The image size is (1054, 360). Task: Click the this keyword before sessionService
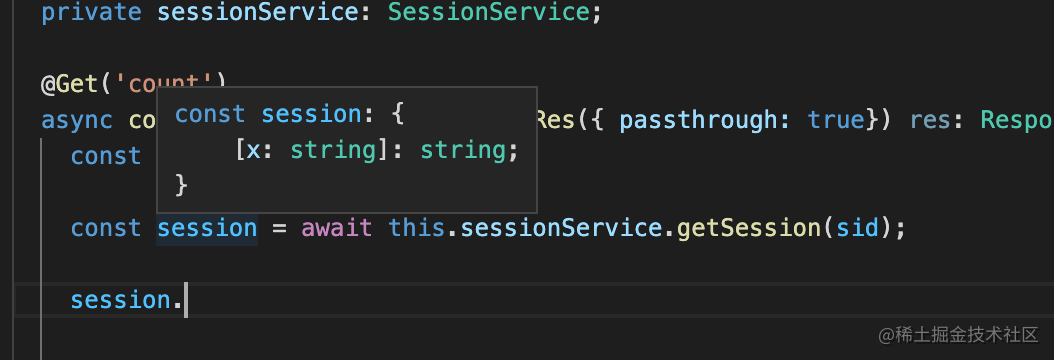[417, 228]
